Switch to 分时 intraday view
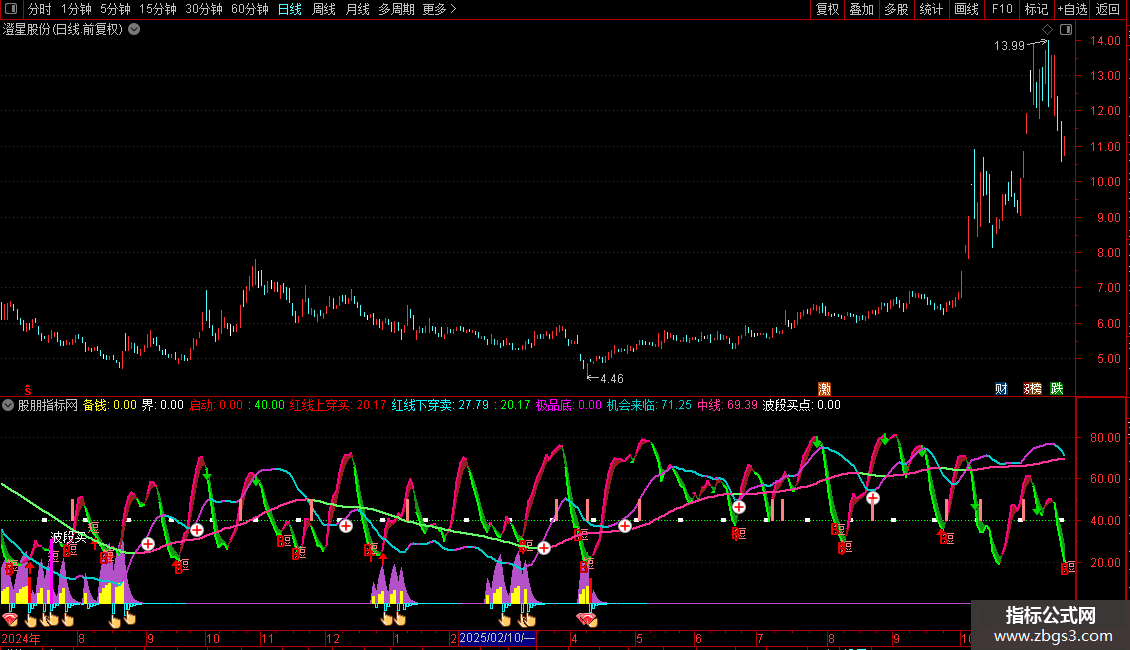1130x650 pixels. point(39,10)
